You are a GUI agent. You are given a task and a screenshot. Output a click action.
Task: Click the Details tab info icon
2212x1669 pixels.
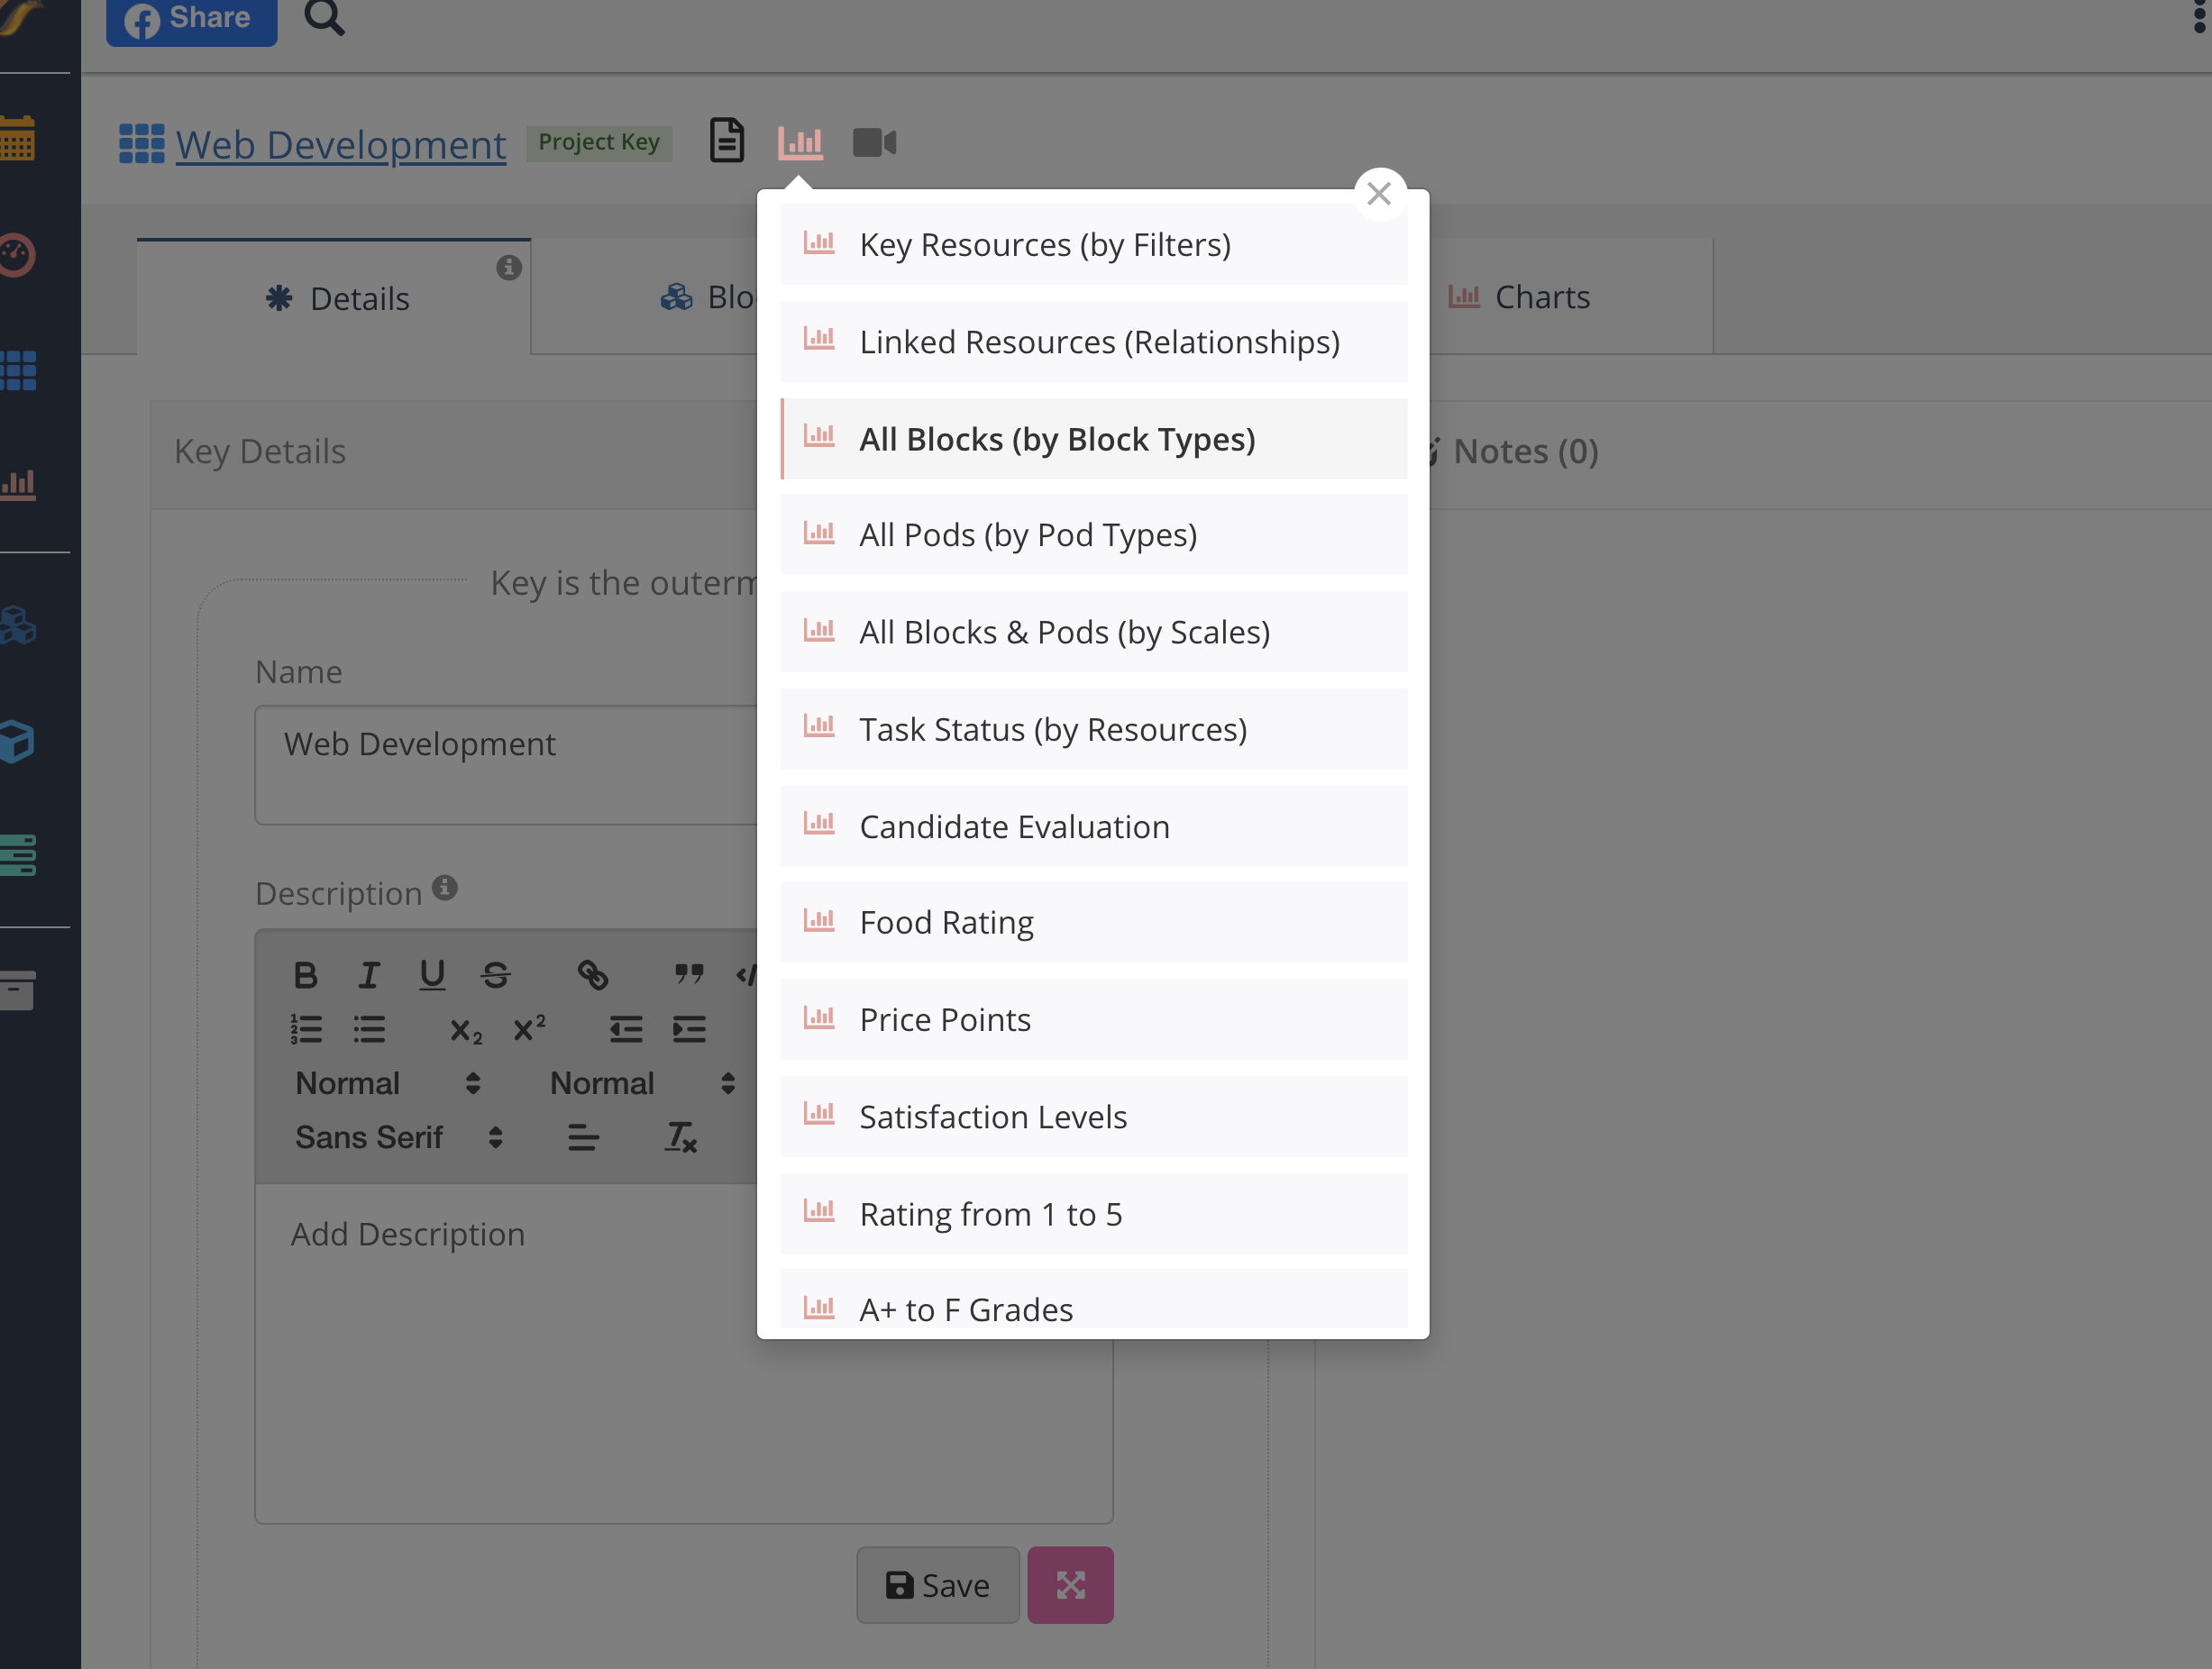point(509,267)
